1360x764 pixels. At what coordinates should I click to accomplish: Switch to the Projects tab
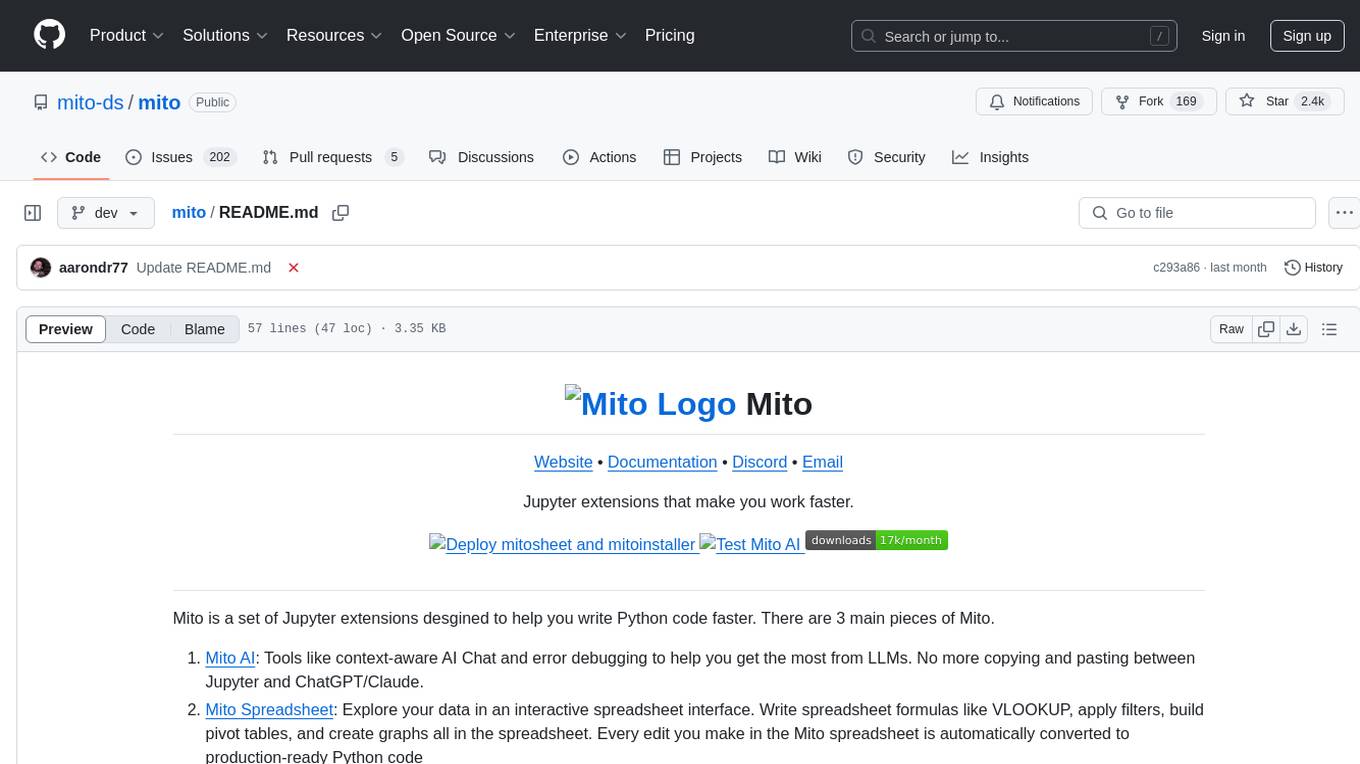point(703,157)
